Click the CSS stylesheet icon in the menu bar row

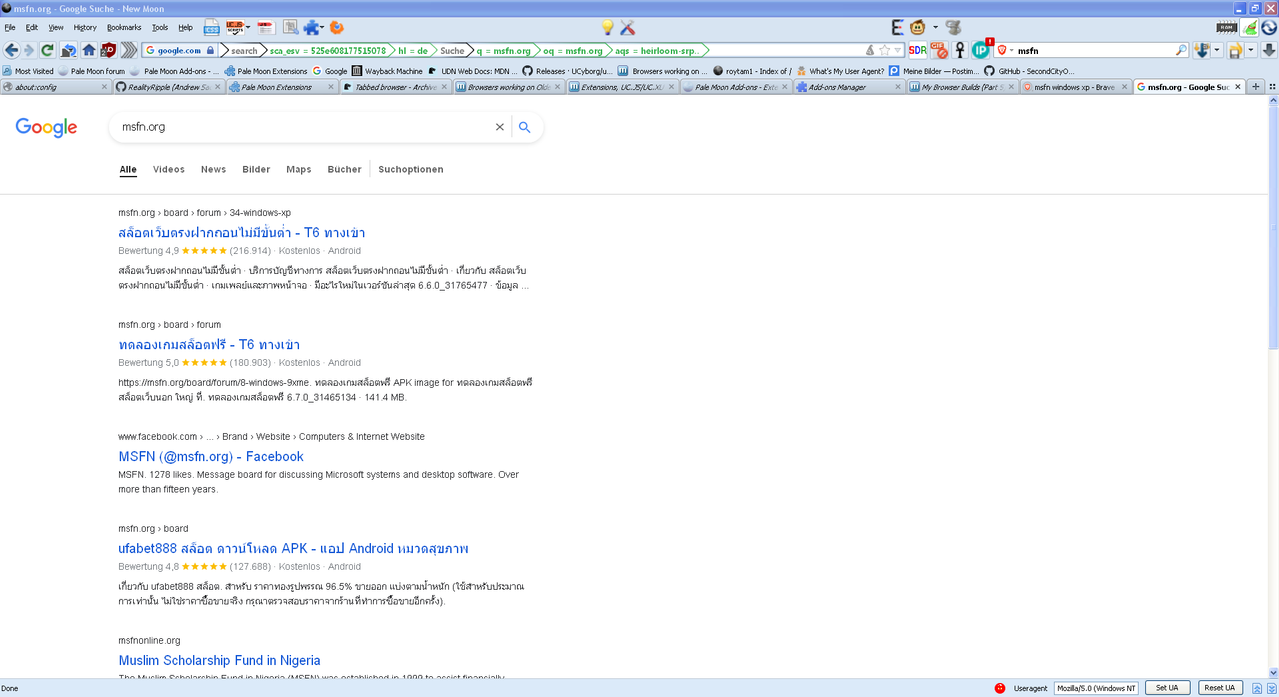pyautogui.click(x=212, y=27)
